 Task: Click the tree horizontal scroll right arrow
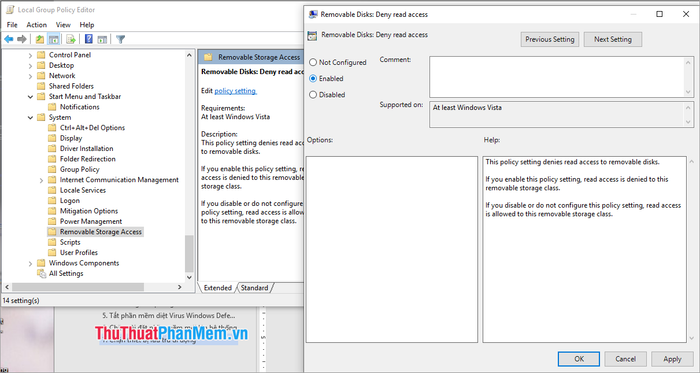tap(179, 287)
